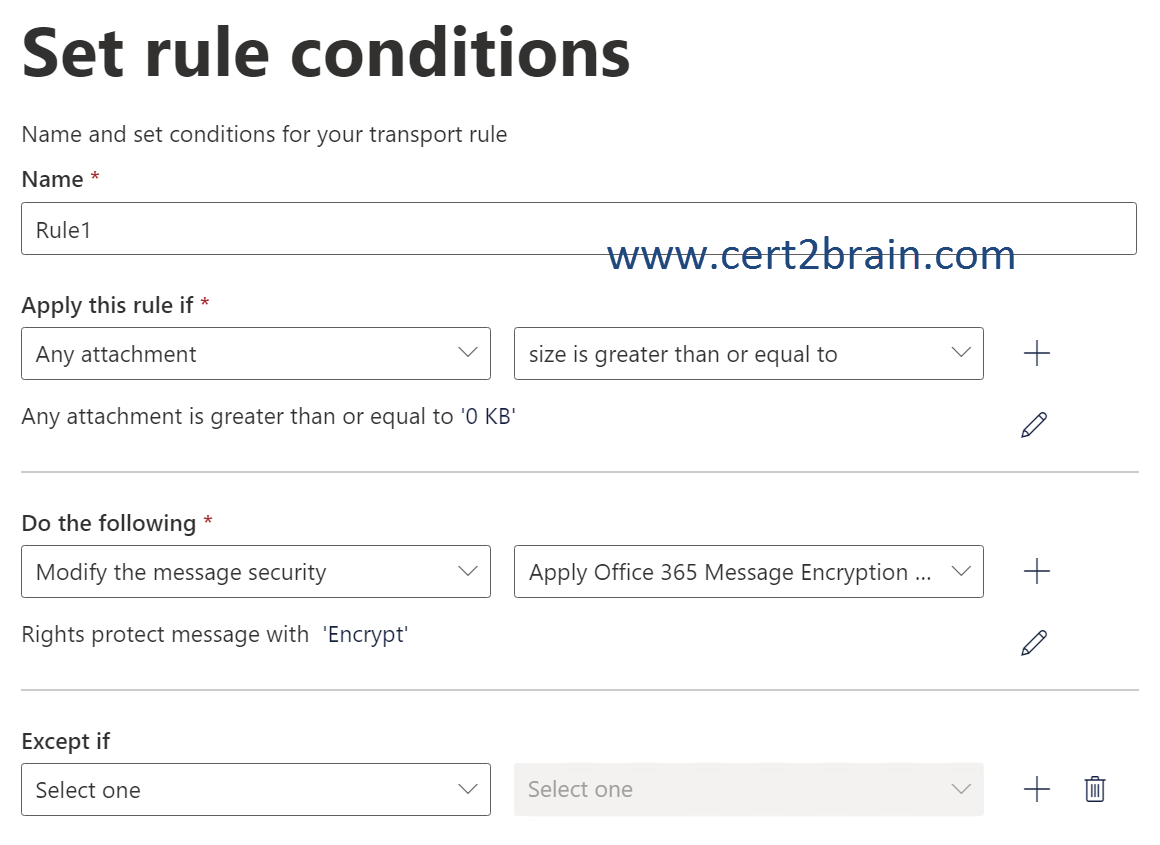Edit the Encrypt rights protection pencil
Image resolution: width=1160 pixels, height=845 pixels.
tap(1033, 643)
